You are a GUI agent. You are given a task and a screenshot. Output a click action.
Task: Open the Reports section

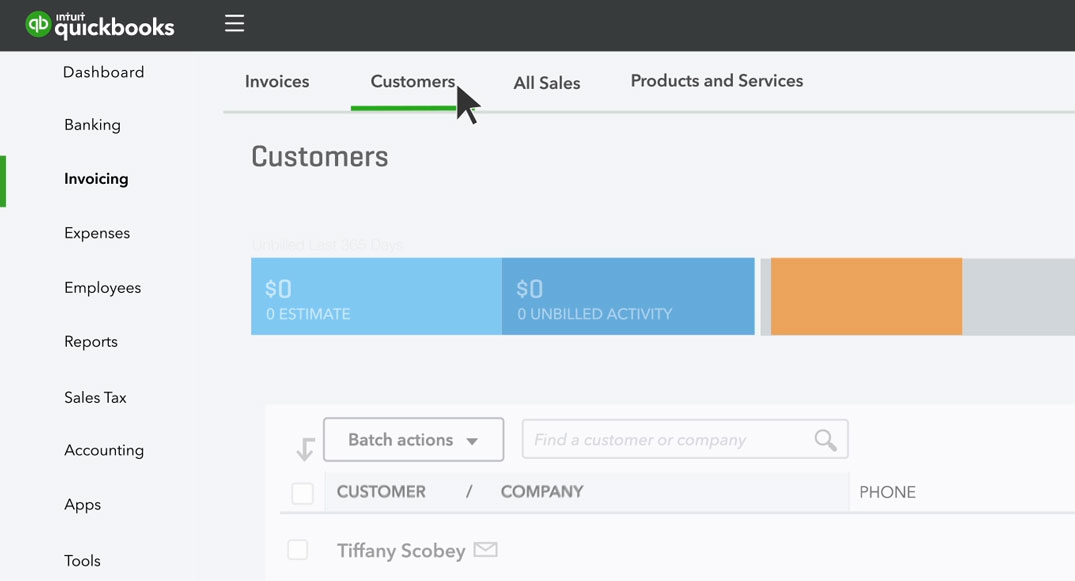pyautogui.click(x=90, y=341)
